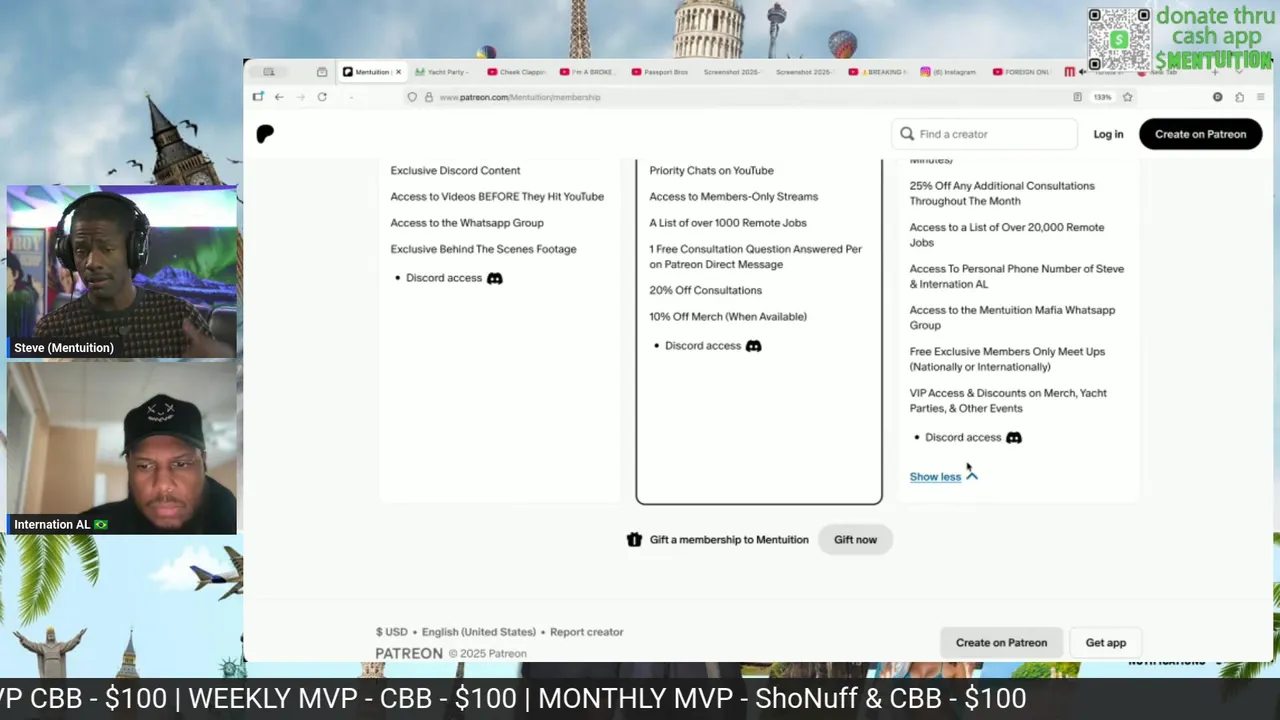Viewport: 1280px width, 720px height.
Task: Open reader view icon in address bar
Action: tap(1077, 97)
